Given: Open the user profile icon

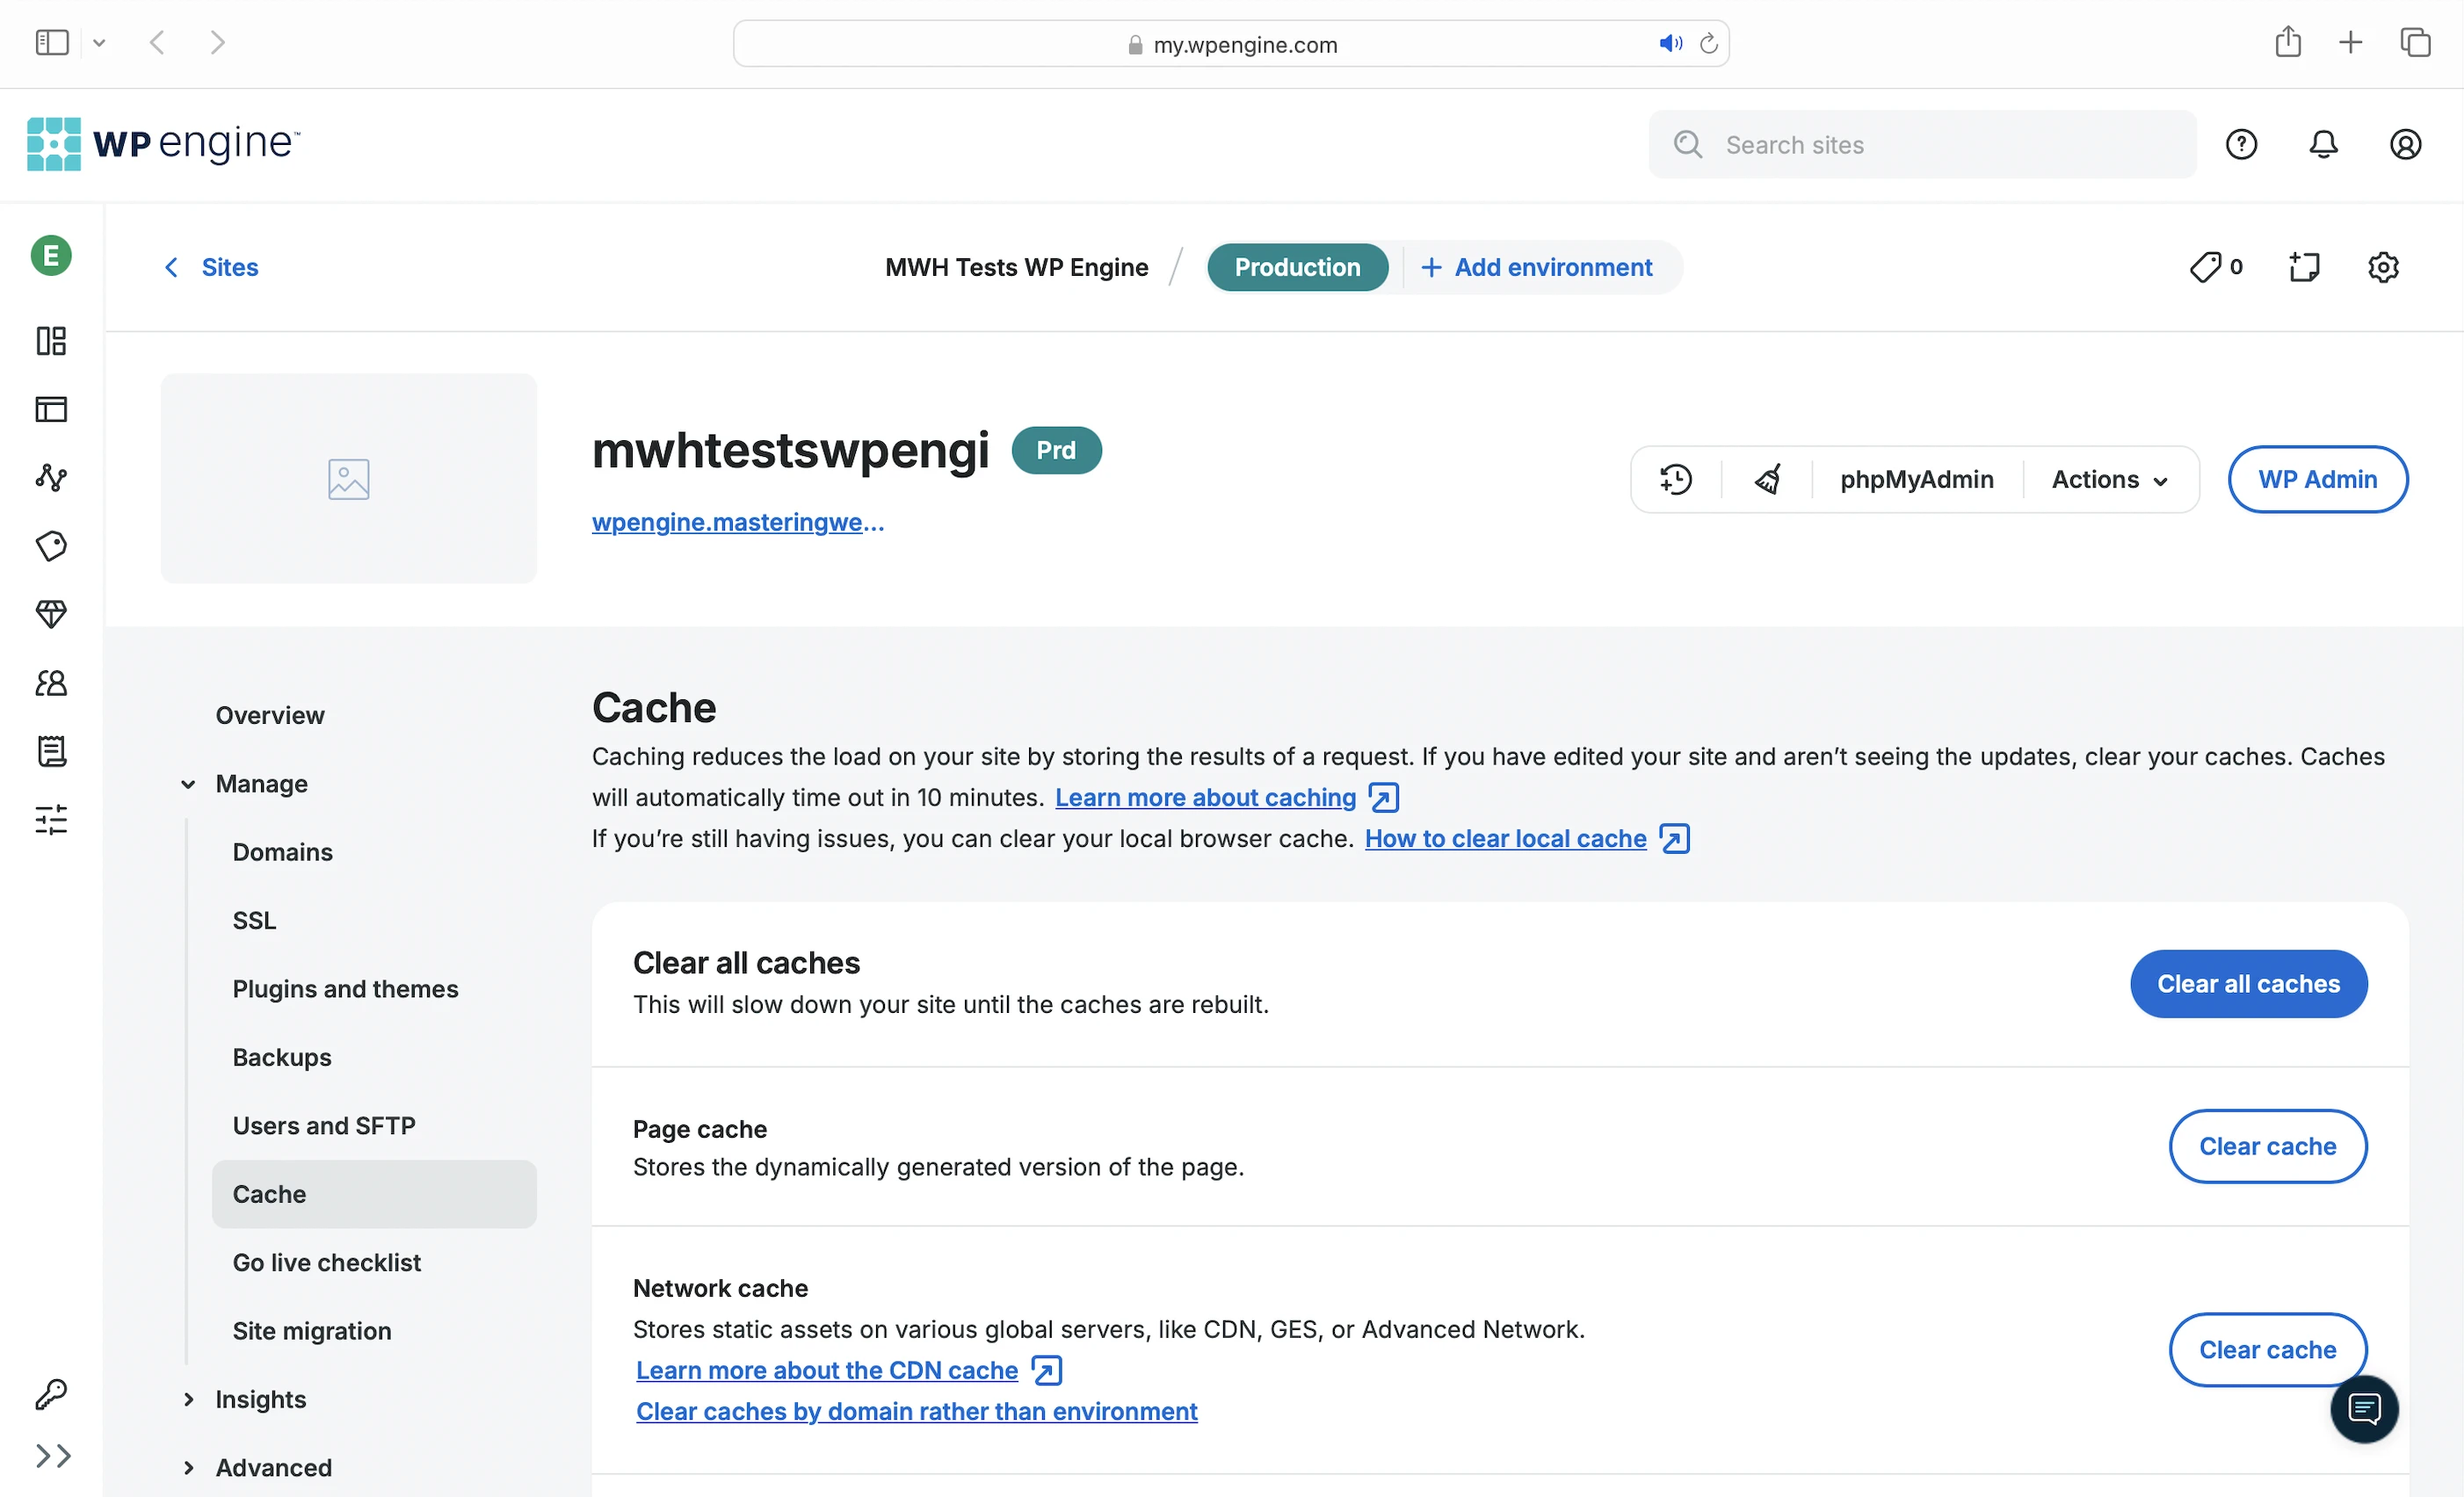Looking at the screenshot, I should 2405,144.
